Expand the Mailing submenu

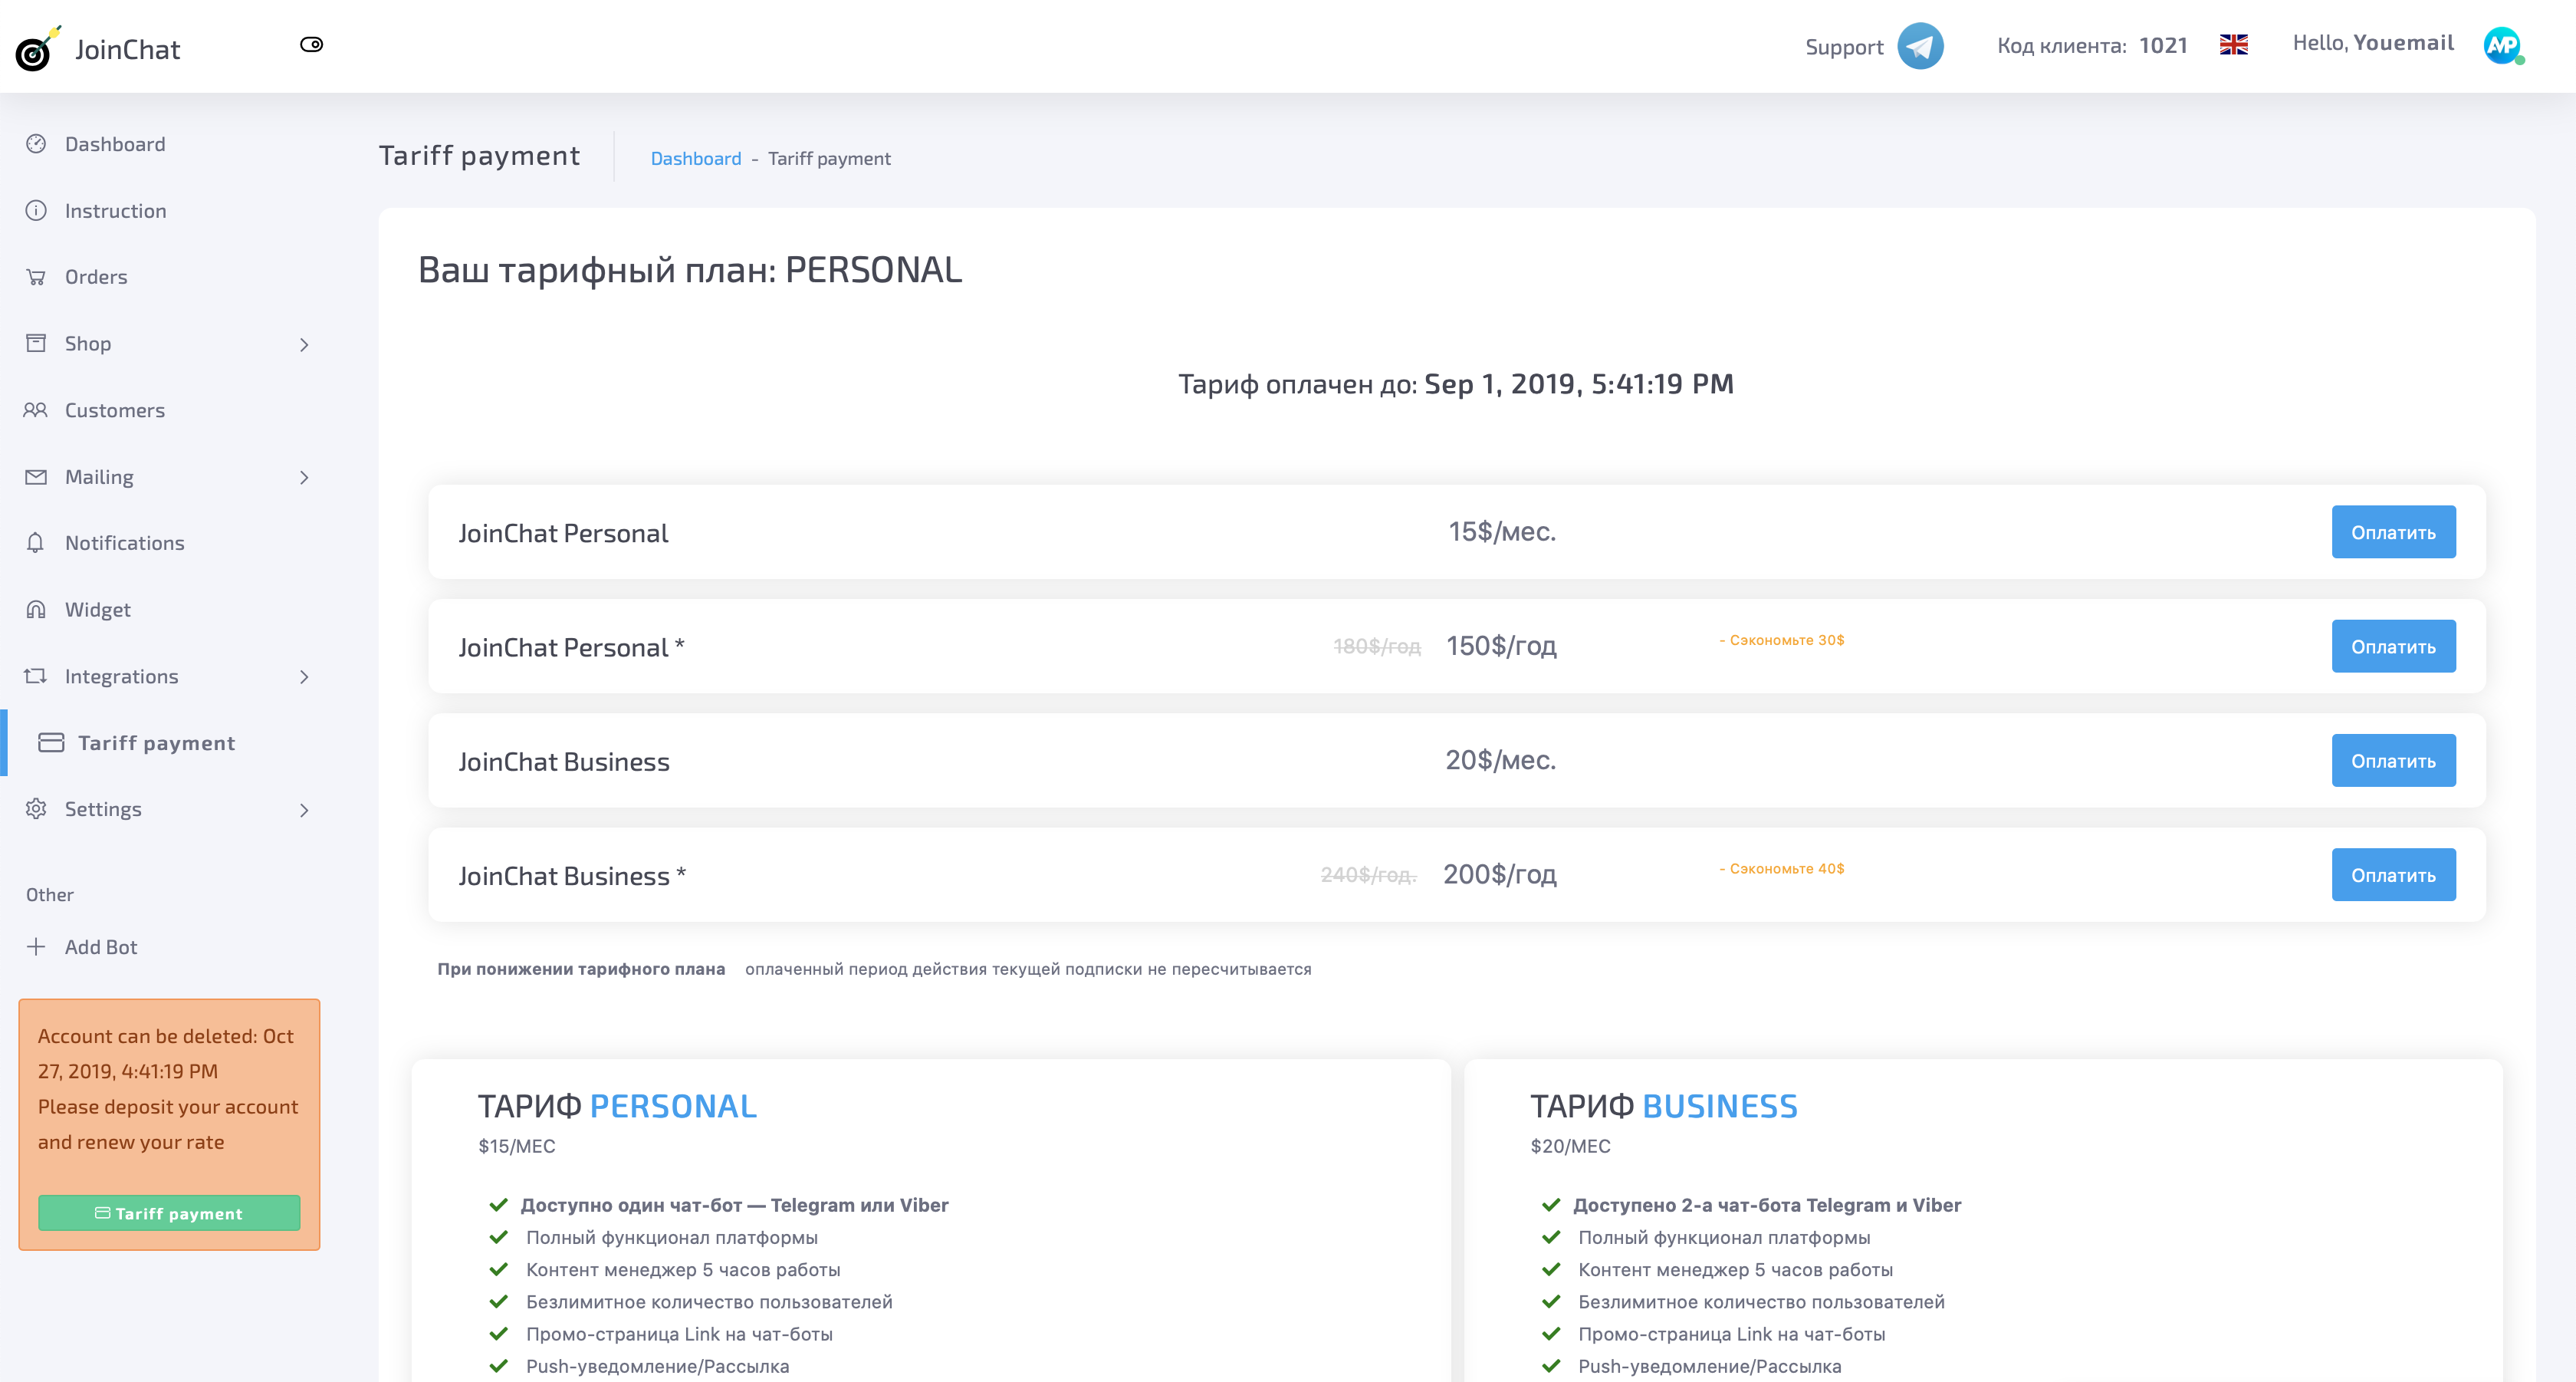[x=305, y=477]
